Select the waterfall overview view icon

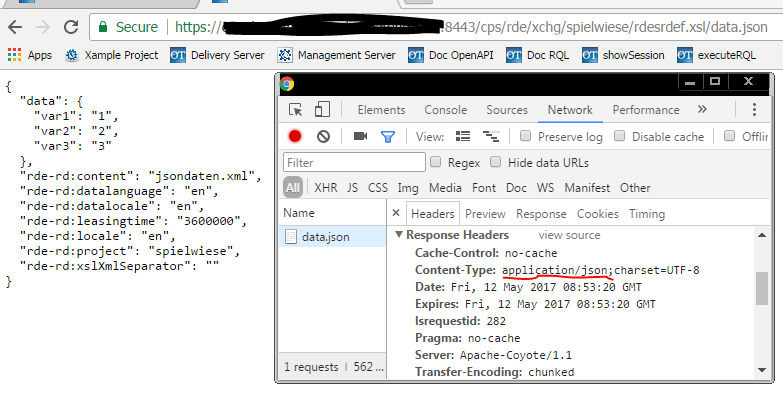click(491, 136)
